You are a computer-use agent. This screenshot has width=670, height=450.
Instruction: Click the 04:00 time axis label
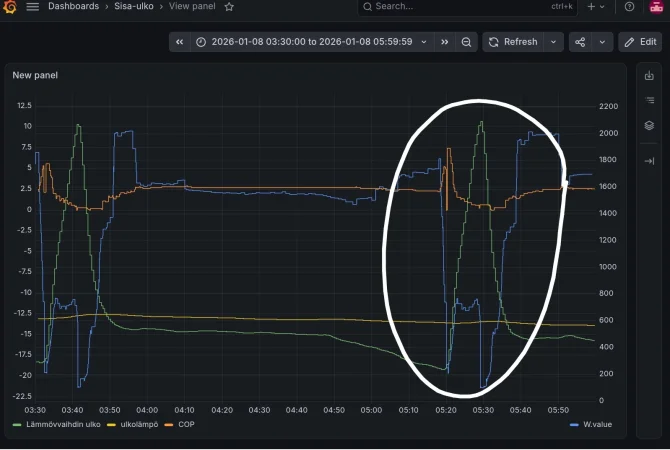pos(147,410)
